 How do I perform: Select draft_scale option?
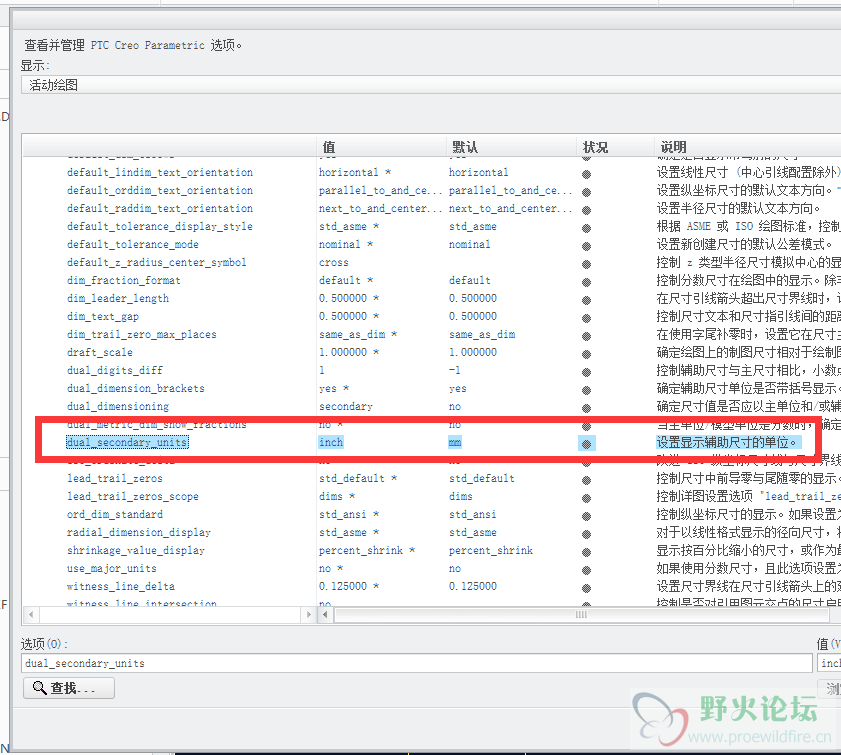100,352
